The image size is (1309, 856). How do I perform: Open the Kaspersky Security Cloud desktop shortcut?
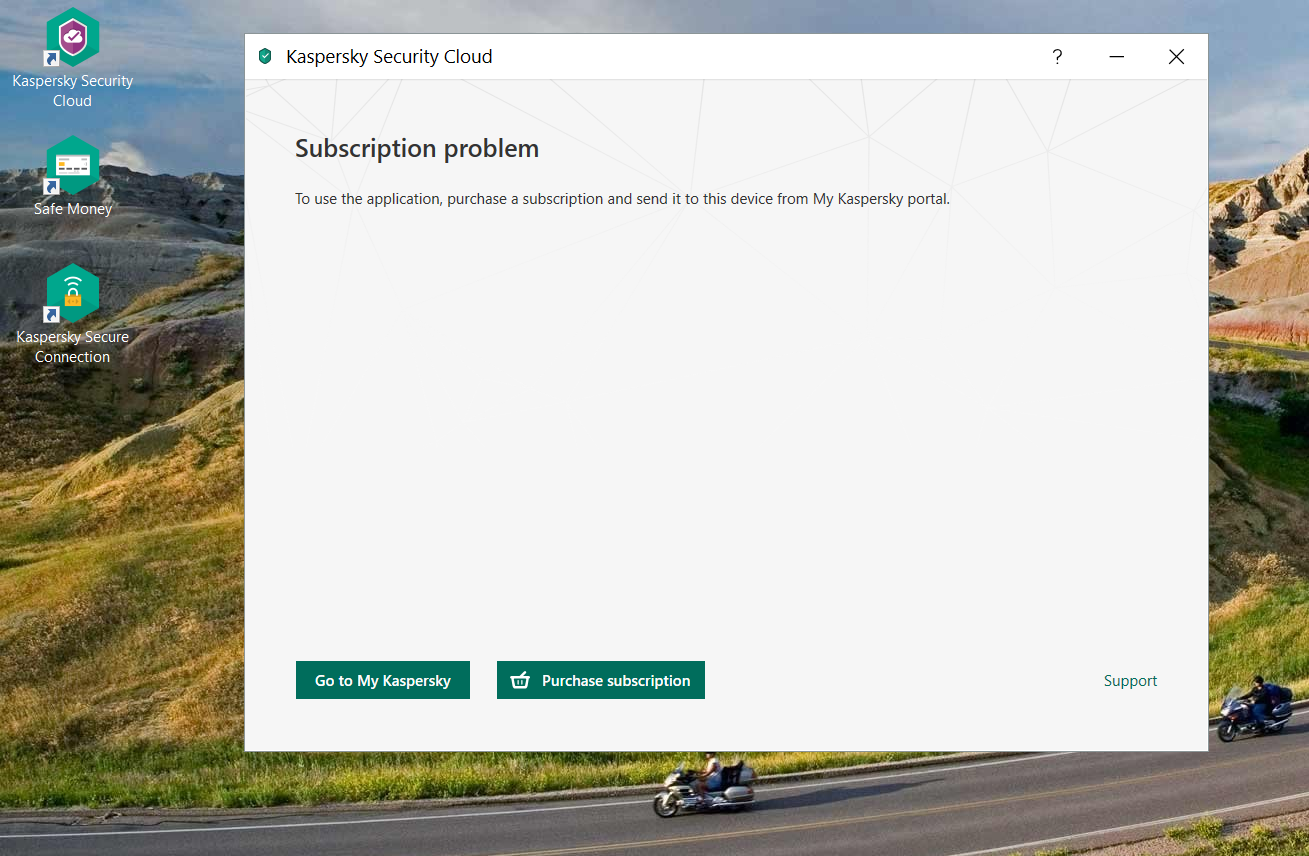pos(72,58)
